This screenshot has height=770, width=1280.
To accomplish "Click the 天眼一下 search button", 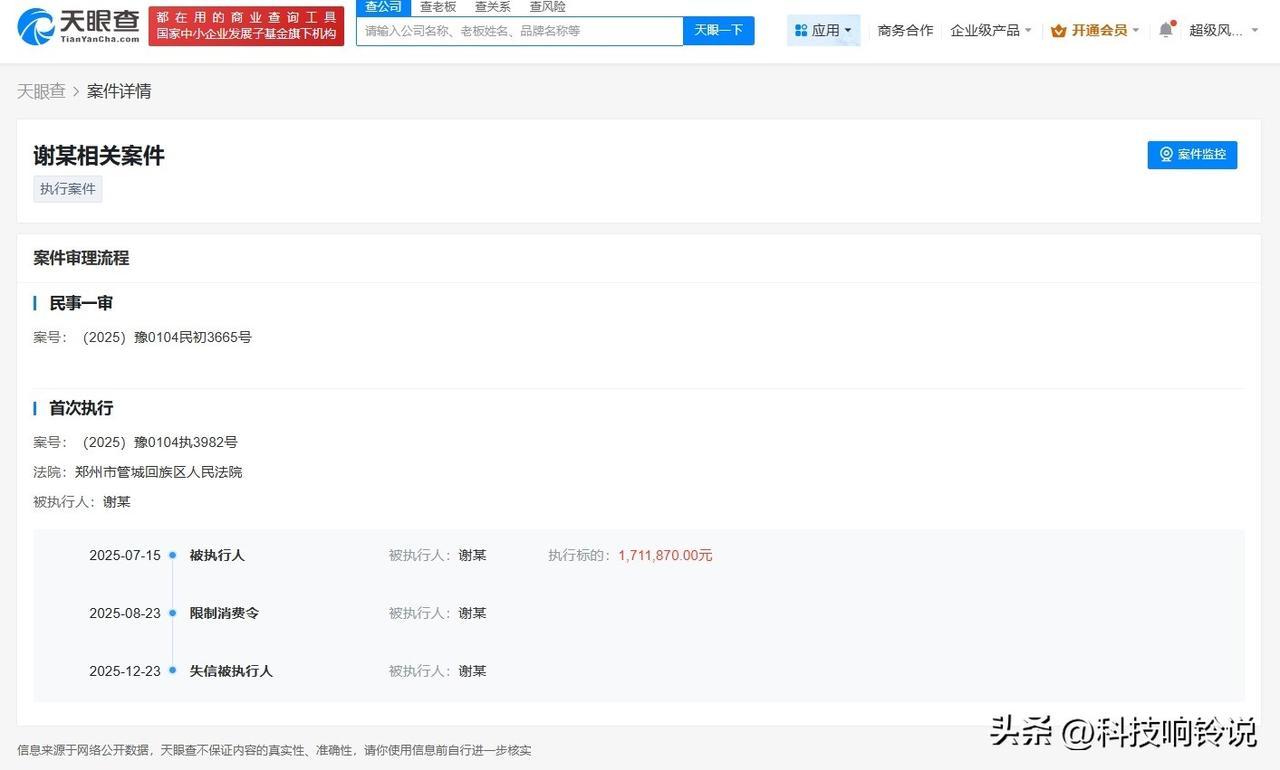I will tap(718, 31).
